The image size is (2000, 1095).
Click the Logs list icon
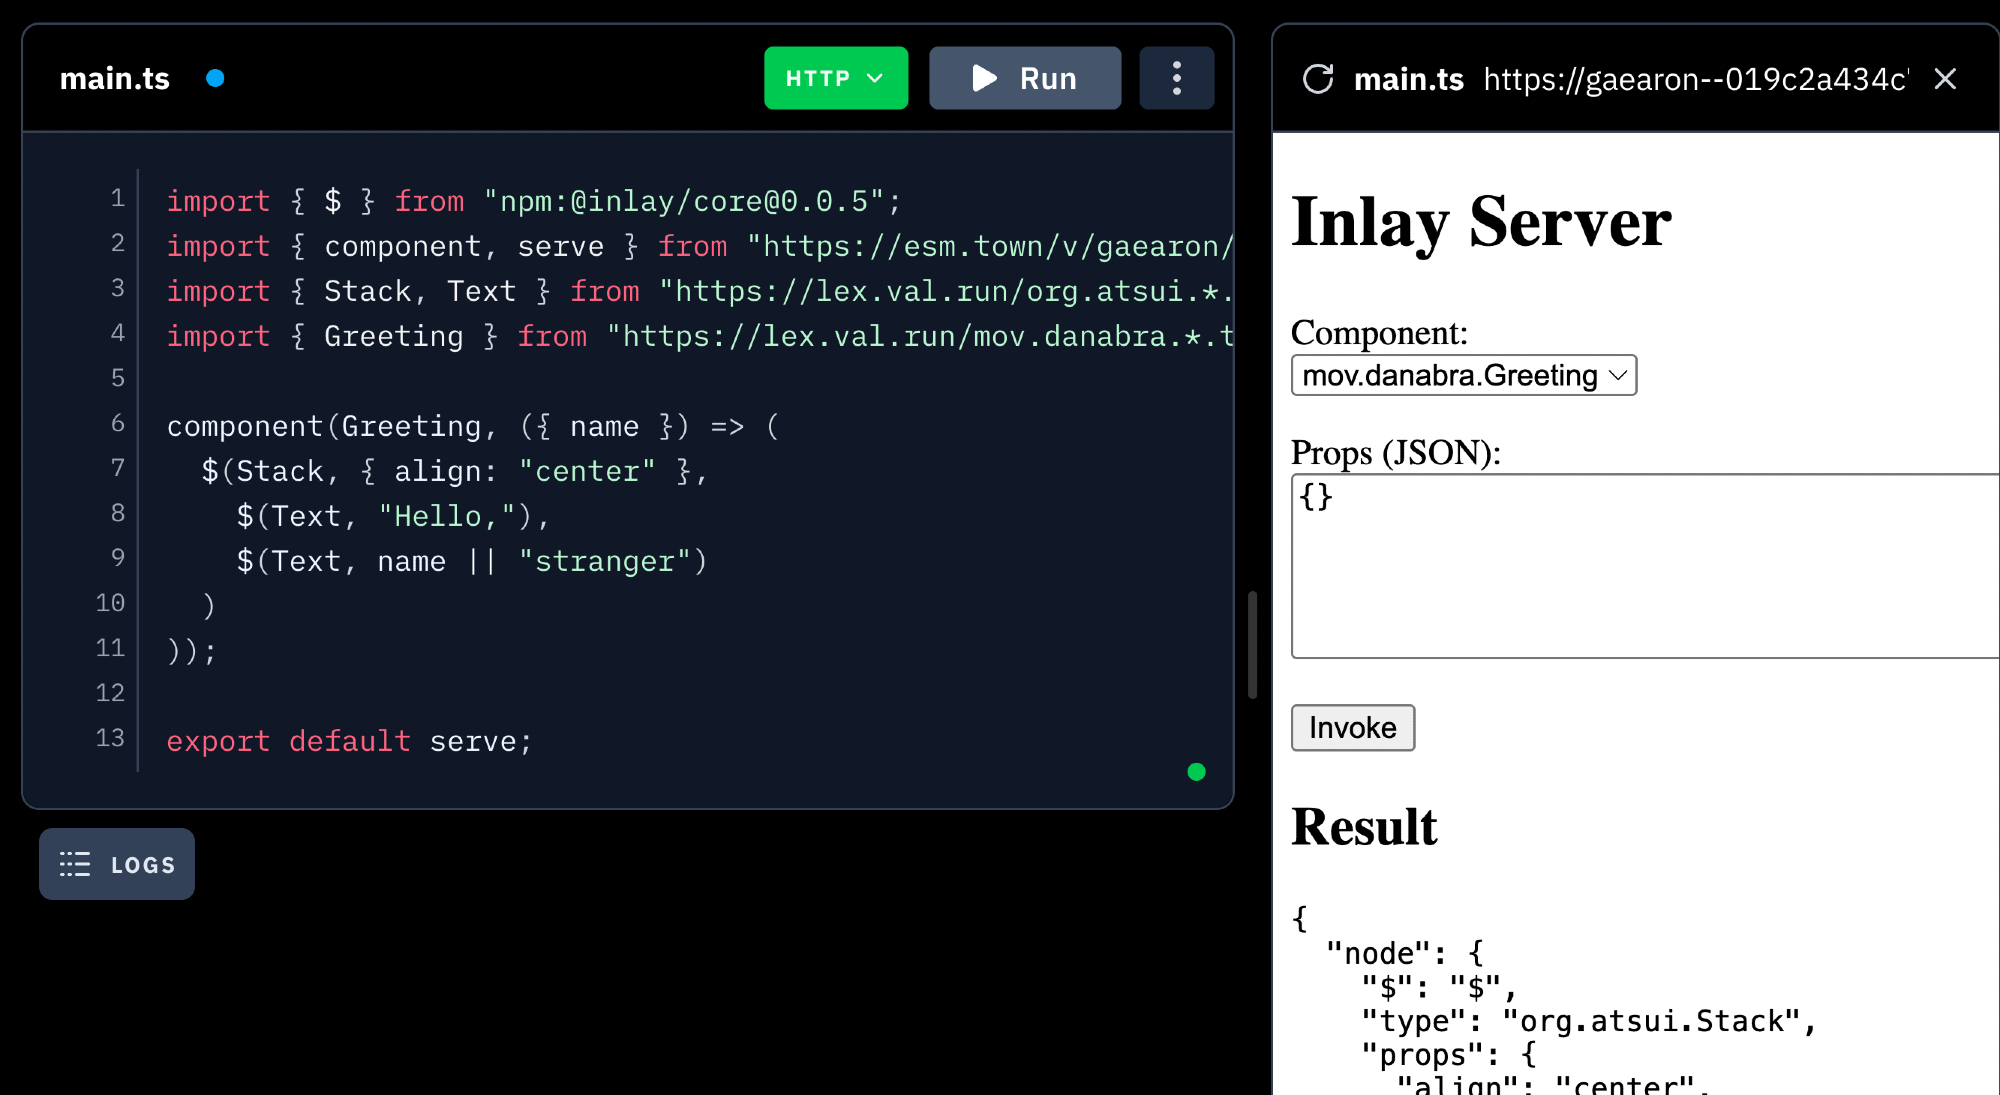point(75,864)
